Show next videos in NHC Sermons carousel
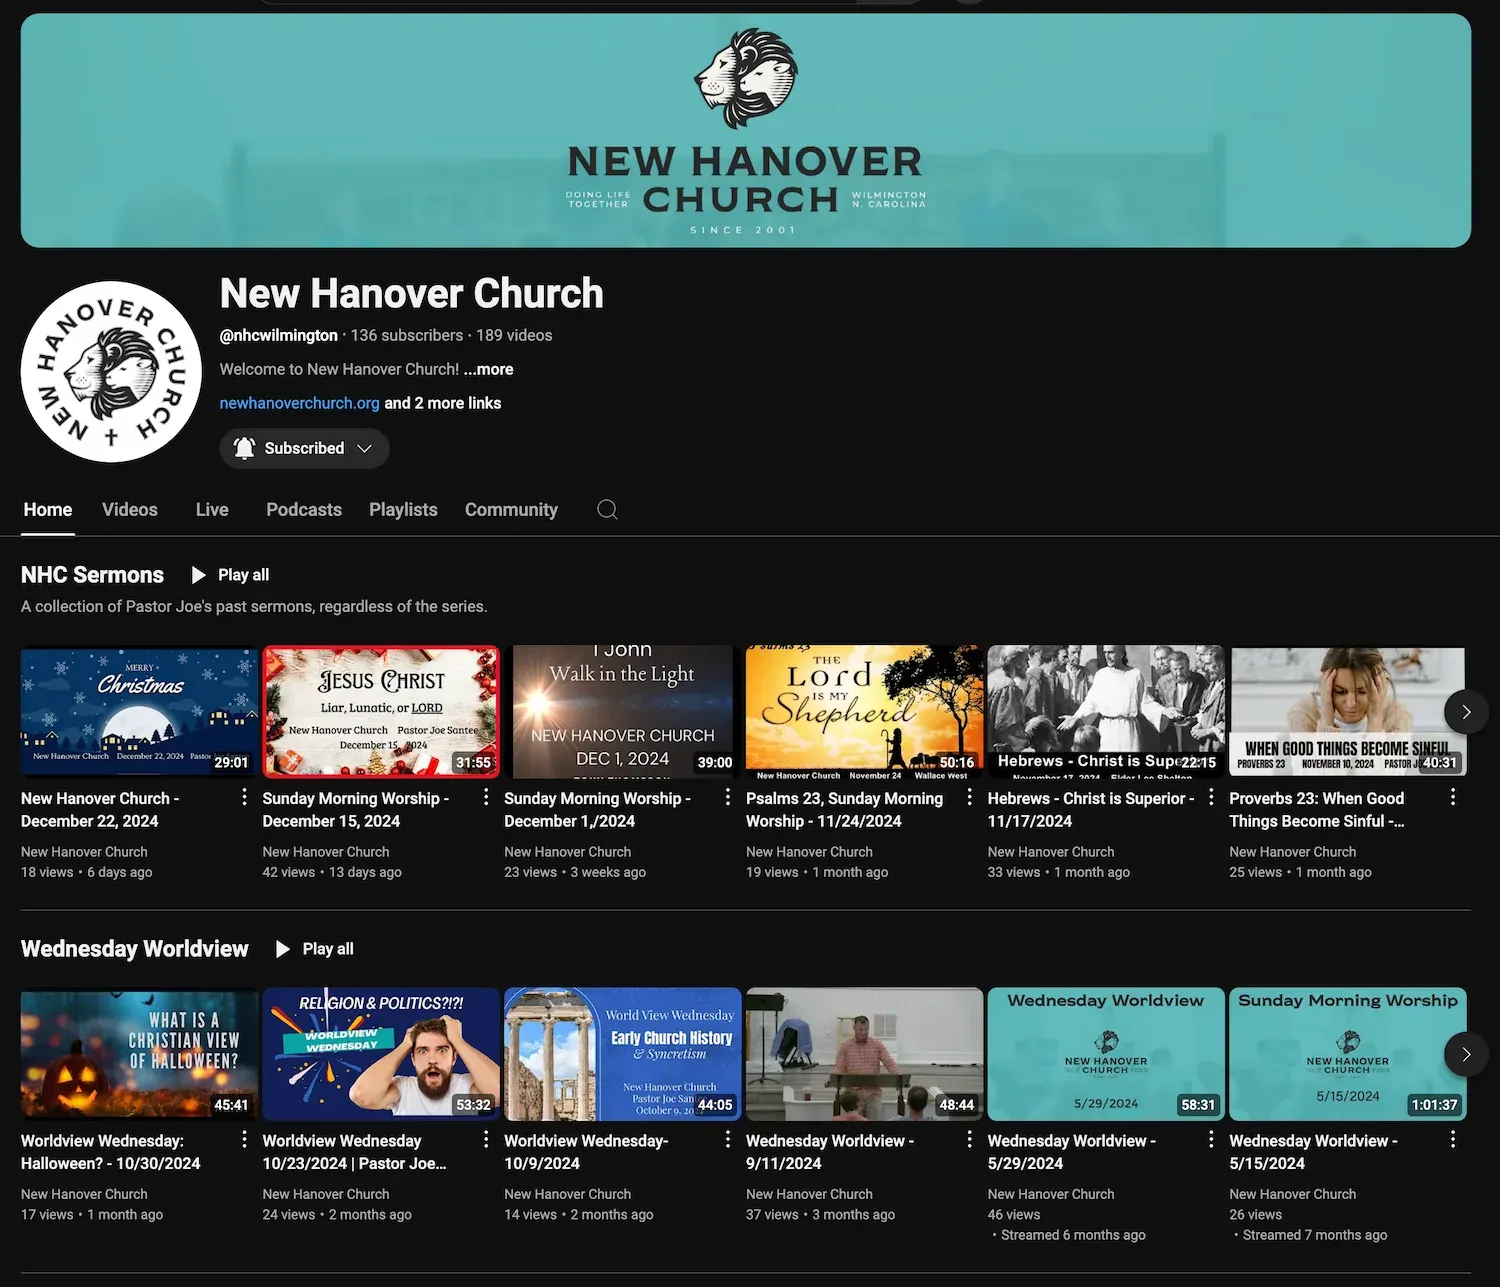This screenshot has height=1287, width=1500. coord(1466,712)
